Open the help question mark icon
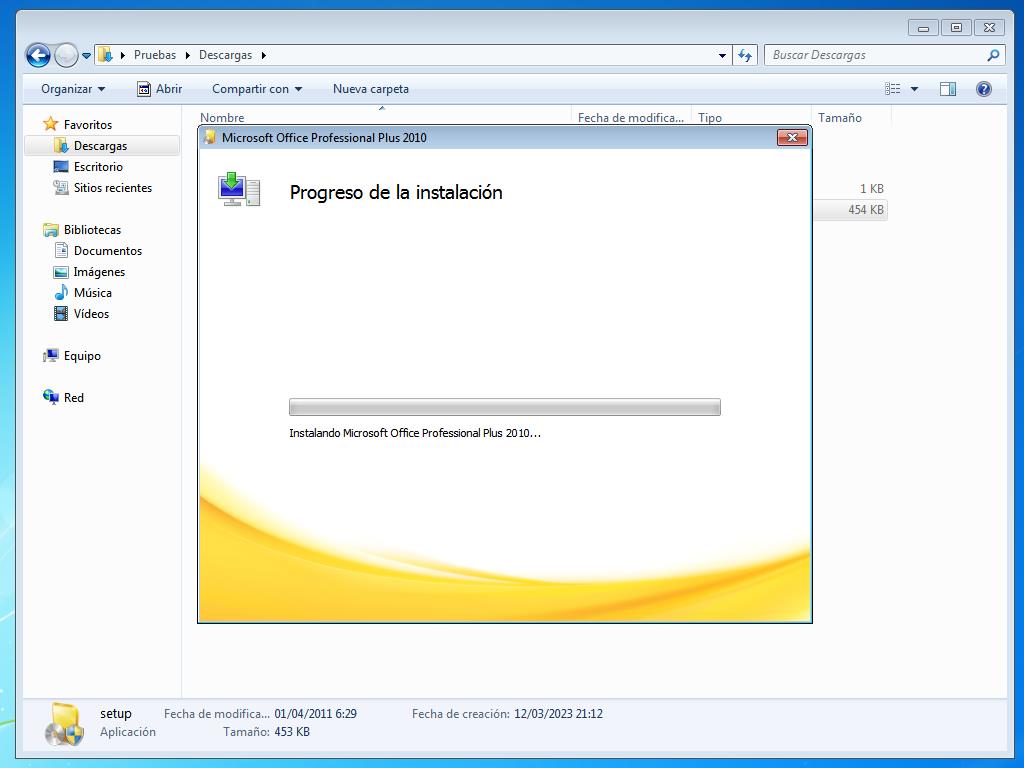Screen dimensions: 1024x768 pyautogui.click(x=983, y=89)
